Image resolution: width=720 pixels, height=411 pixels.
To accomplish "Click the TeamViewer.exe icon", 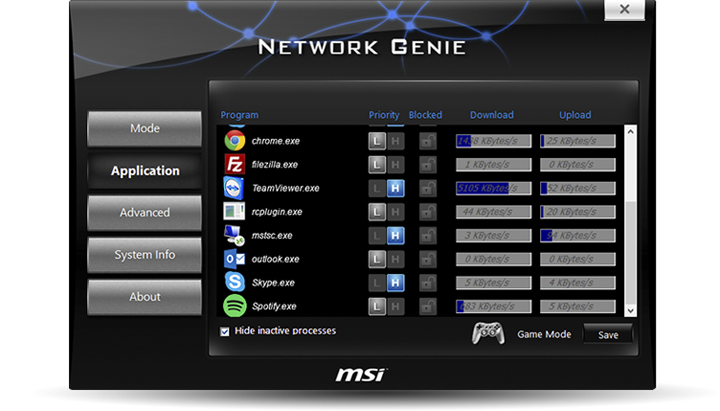I will click(234, 188).
